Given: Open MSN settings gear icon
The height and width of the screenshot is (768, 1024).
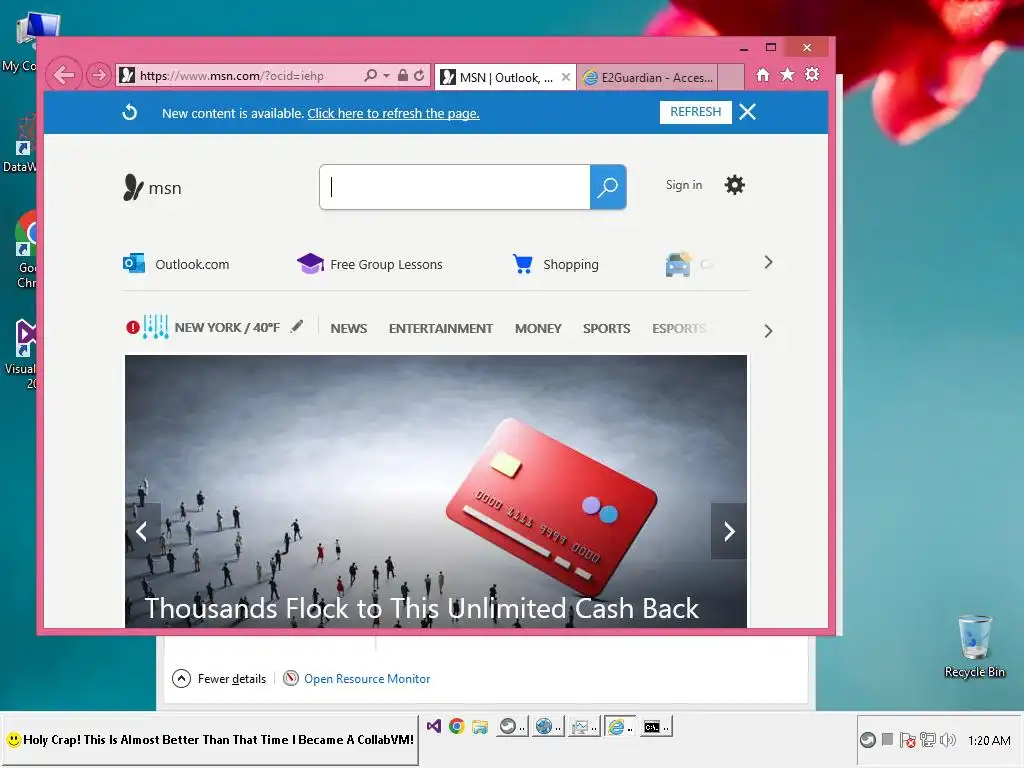Looking at the screenshot, I should pyautogui.click(x=735, y=185).
